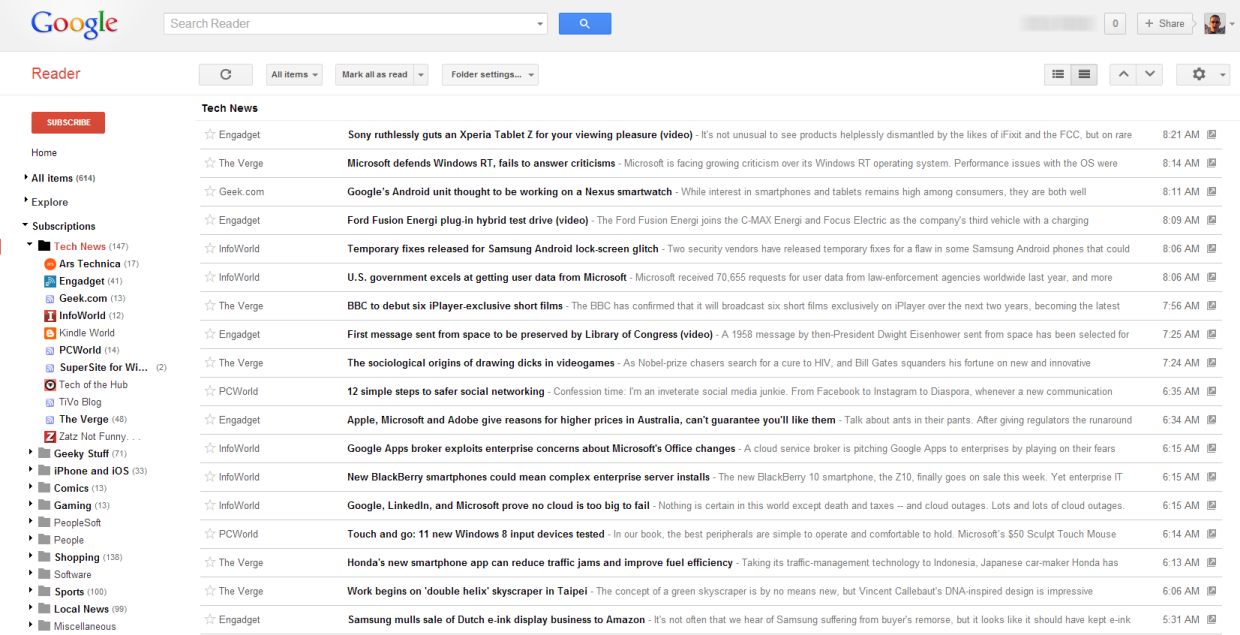Click the Google logo

coord(74,24)
